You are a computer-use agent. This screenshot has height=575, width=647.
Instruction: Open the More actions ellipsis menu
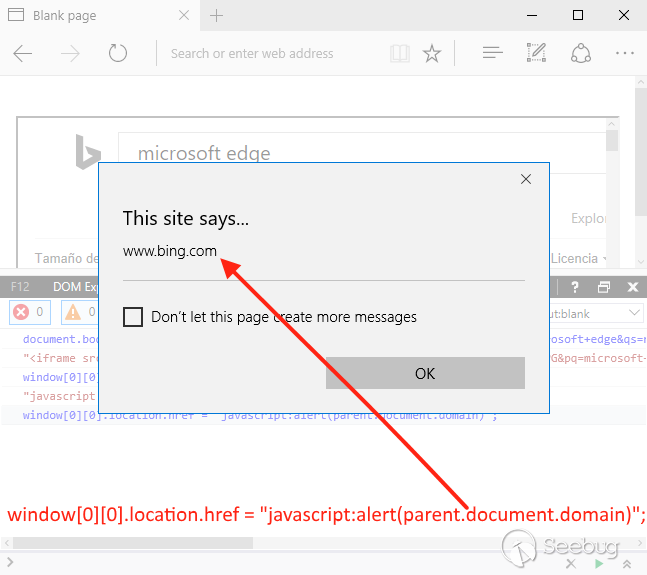pyautogui.click(x=625, y=53)
